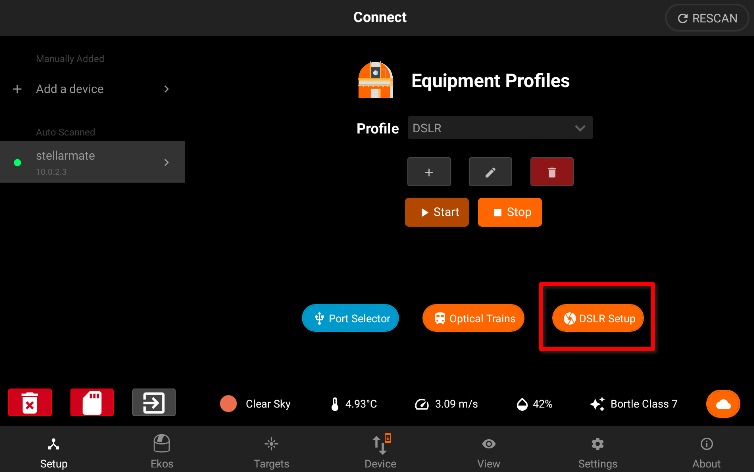The height and width of the screenshot is (472, 754).
Task: Click the Bortle Class 7 indicator
Action: pyautogui.click(x=634, y=404)
